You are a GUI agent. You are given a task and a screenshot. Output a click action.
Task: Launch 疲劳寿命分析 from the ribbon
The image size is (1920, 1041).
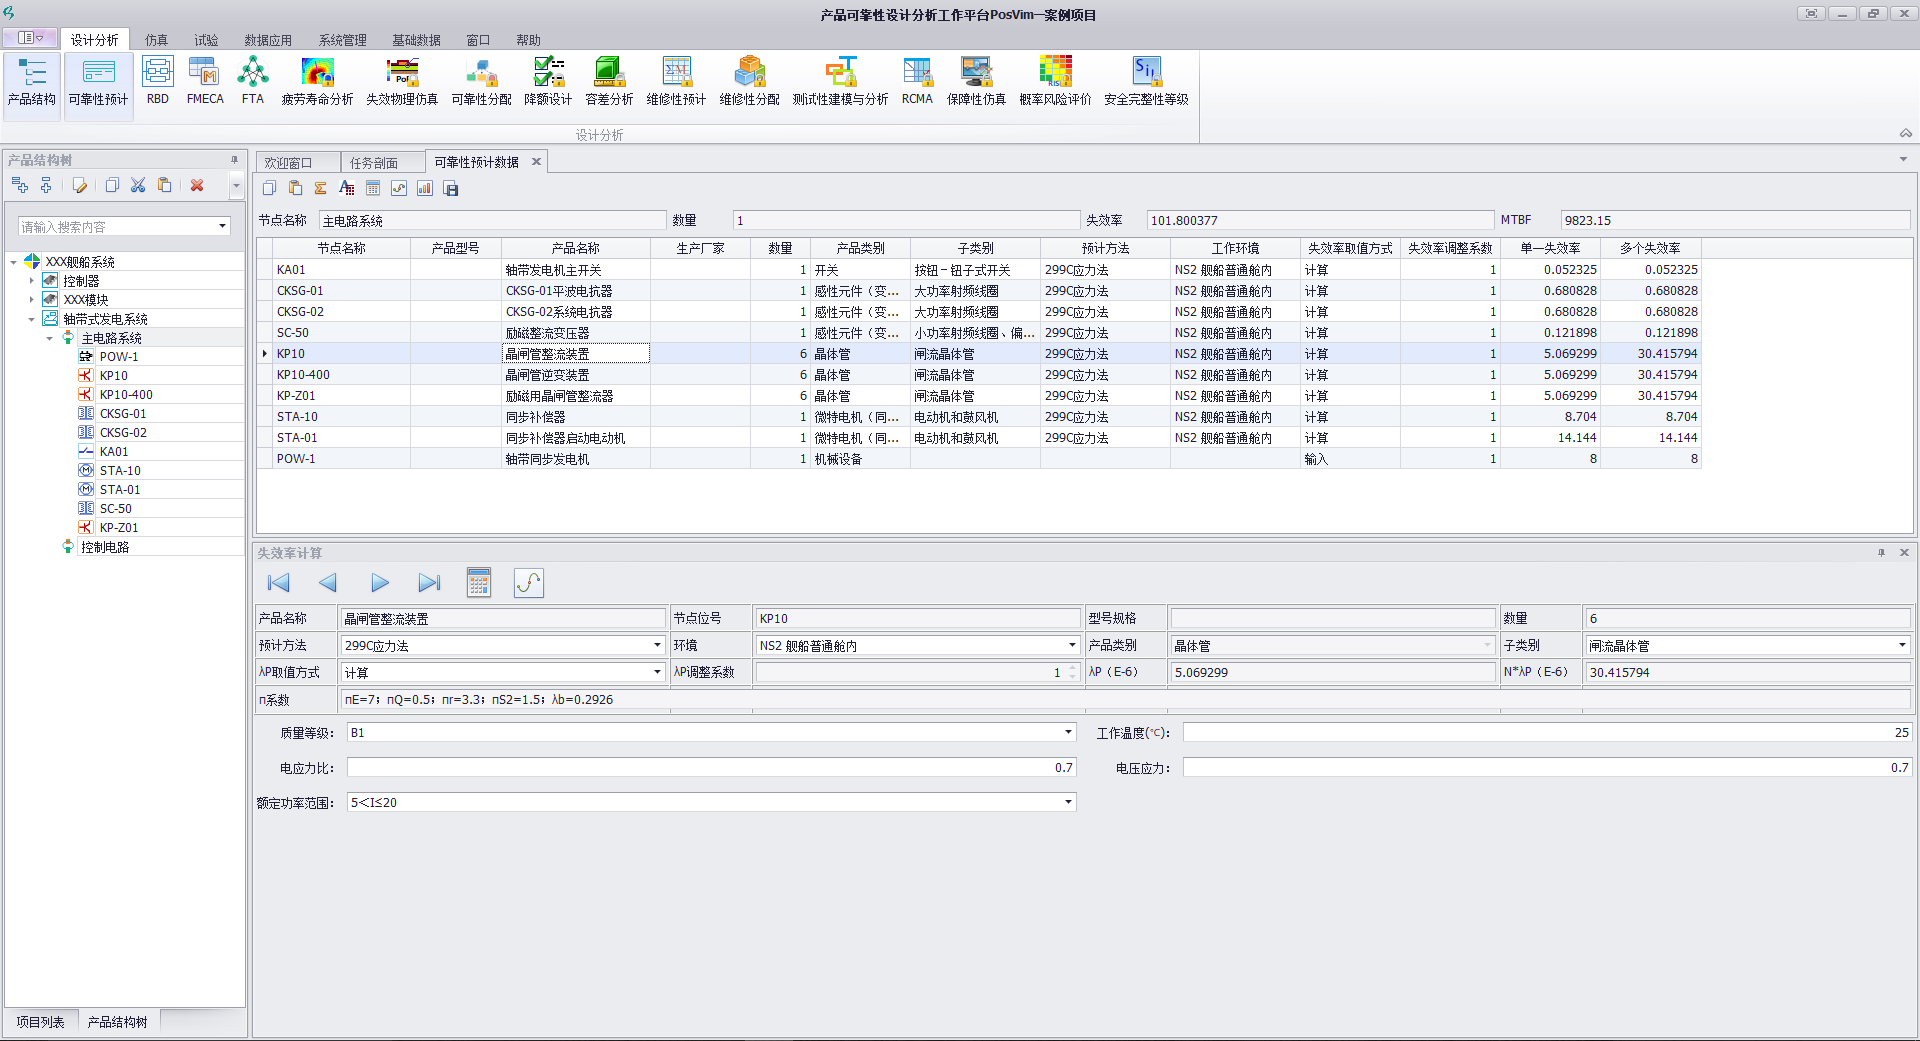(x=317, y=80)
